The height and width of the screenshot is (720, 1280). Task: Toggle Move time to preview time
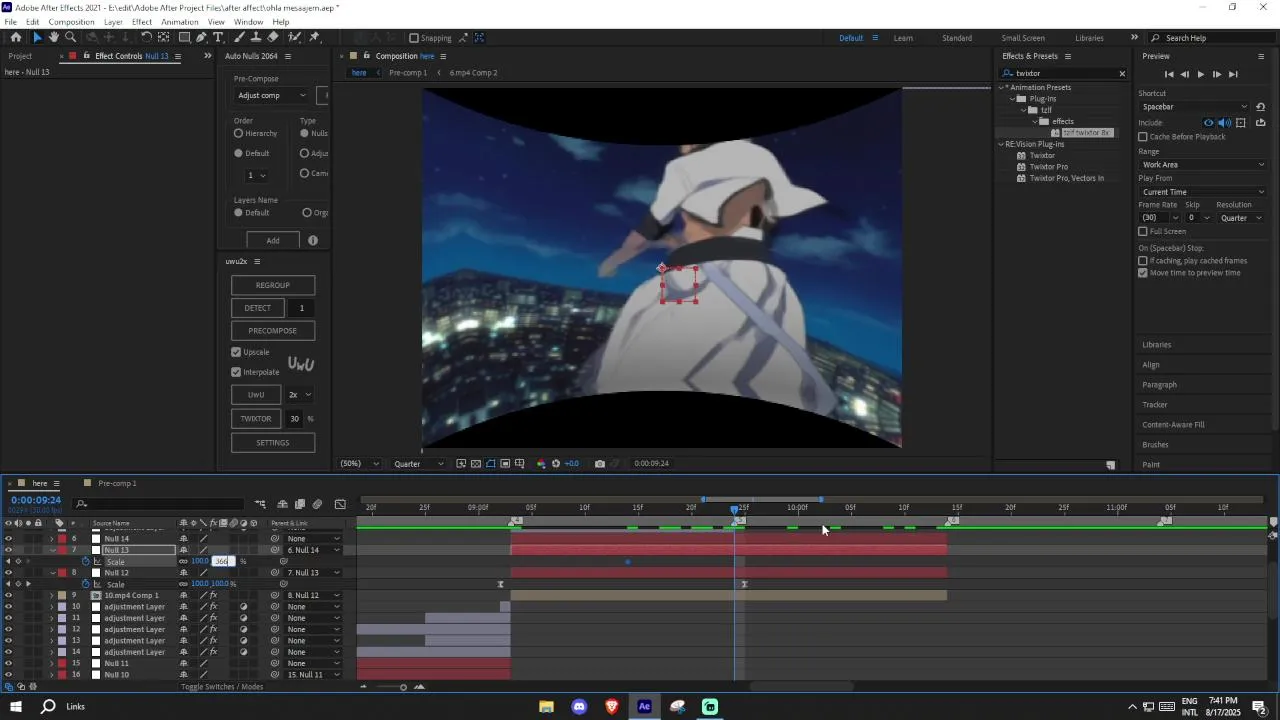(x=1143, y=272)
